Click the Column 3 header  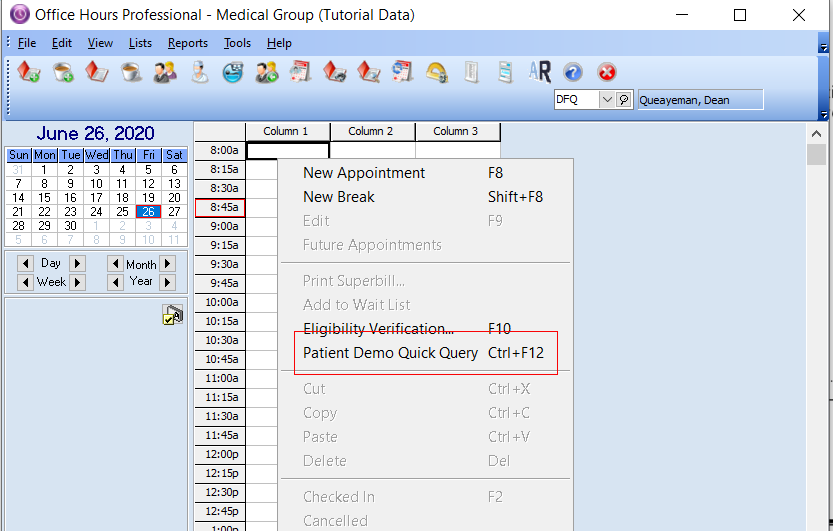pos(457,132)
